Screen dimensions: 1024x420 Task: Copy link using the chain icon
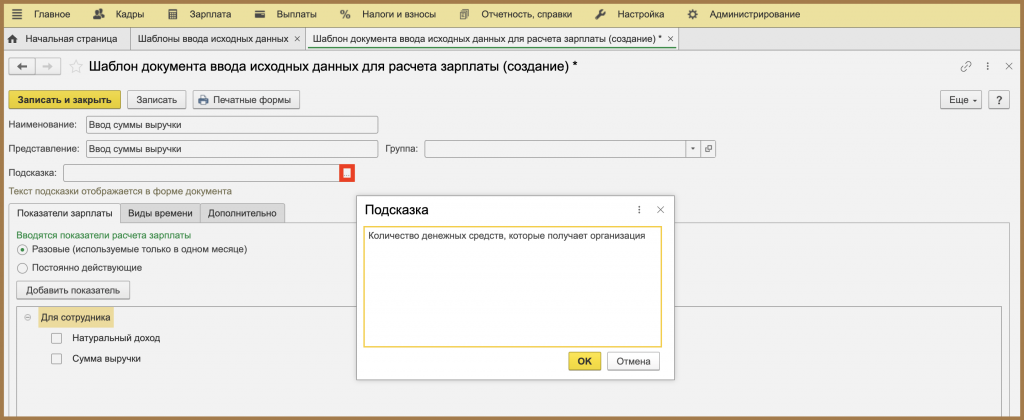[966, 66]
